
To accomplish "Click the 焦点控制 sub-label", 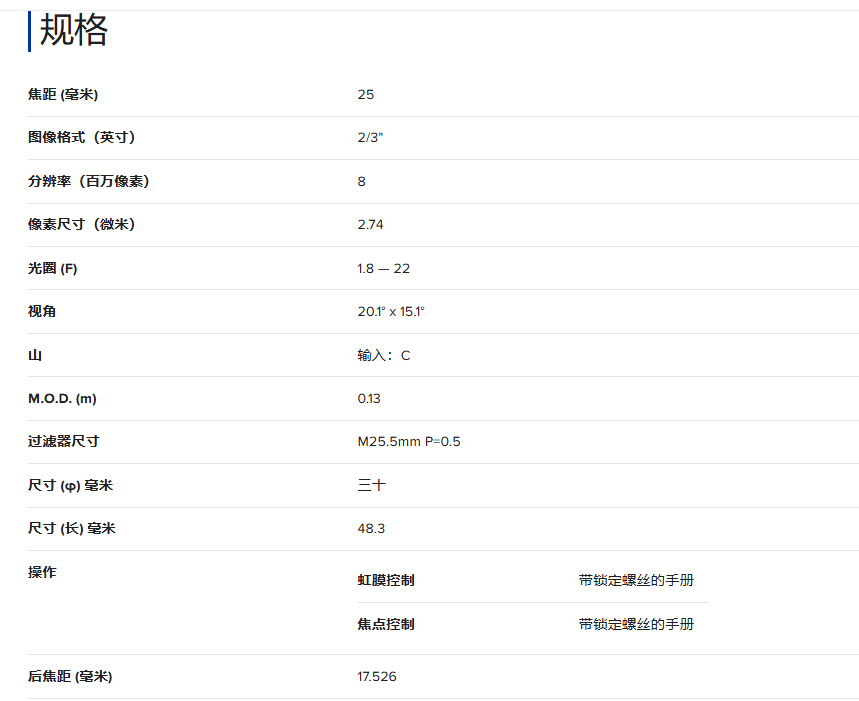I will 386,624.
